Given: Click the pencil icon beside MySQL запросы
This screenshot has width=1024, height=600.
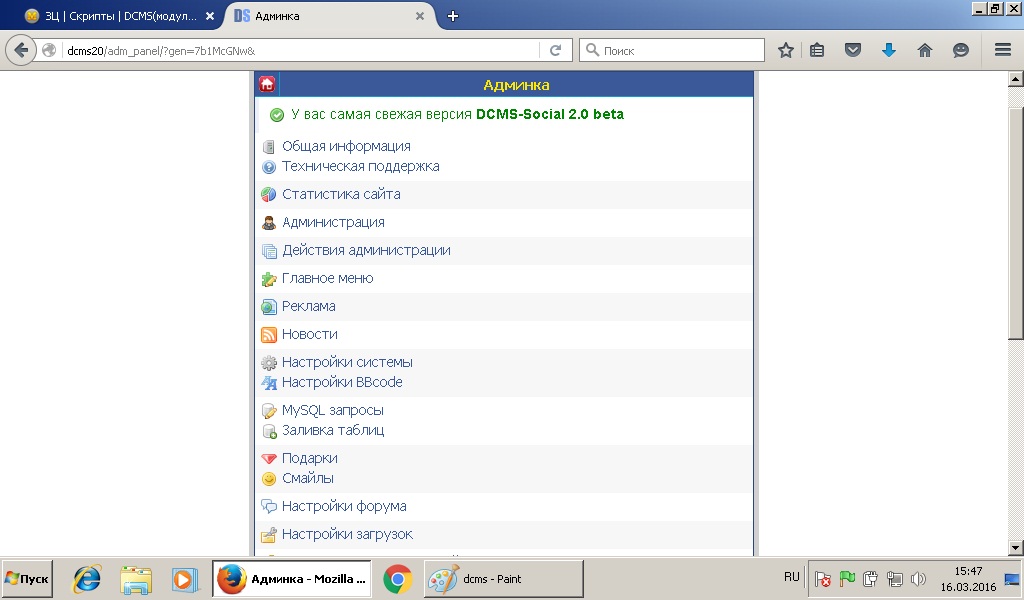Looking at the screenshot, I should pyautogui.click(x=268, y=411).
